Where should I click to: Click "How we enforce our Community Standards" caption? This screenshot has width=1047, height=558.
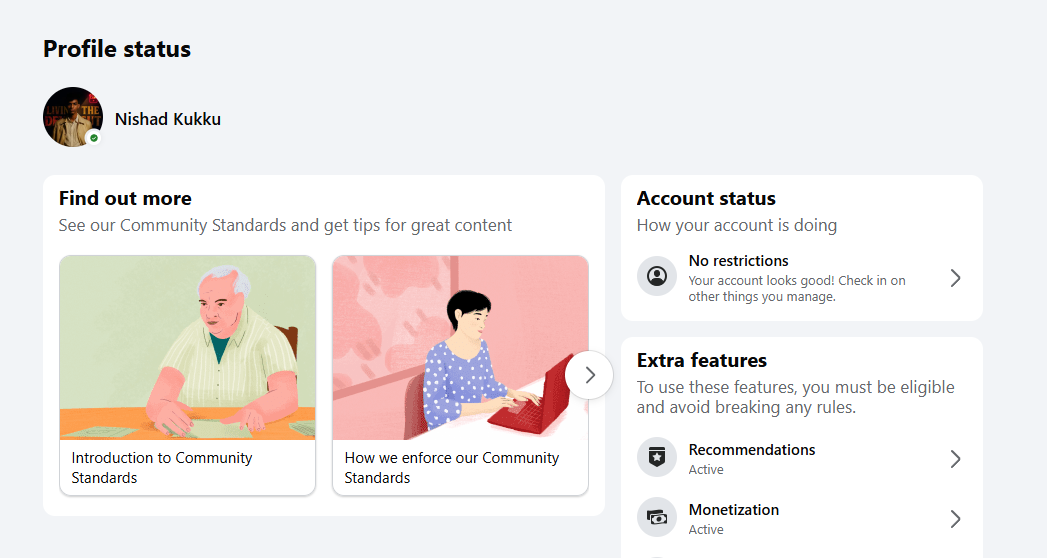coord(452,468)
